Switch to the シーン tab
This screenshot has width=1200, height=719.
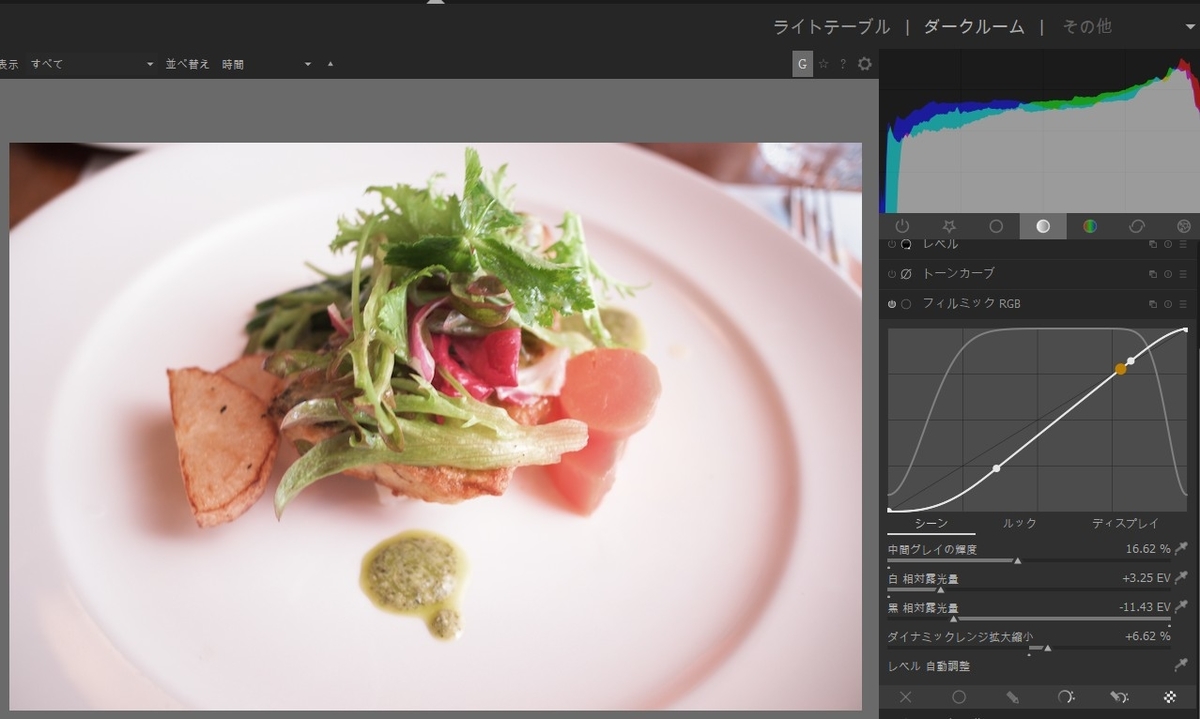coord(931,523)
